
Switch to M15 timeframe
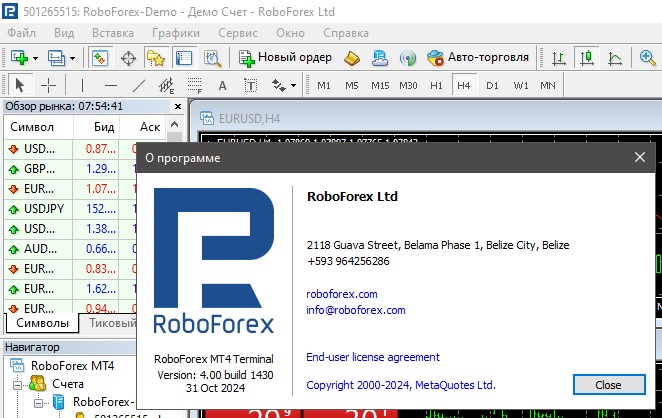[380, 86]
